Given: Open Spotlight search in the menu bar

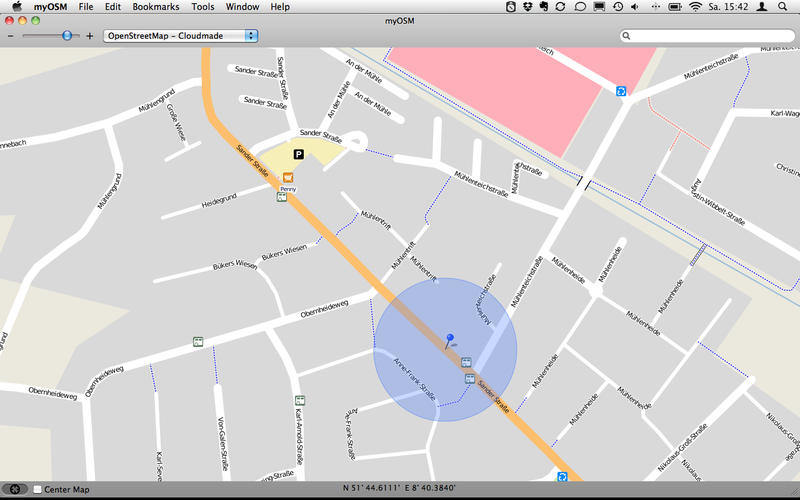Looking at the screenshot, I should (783, 7).
